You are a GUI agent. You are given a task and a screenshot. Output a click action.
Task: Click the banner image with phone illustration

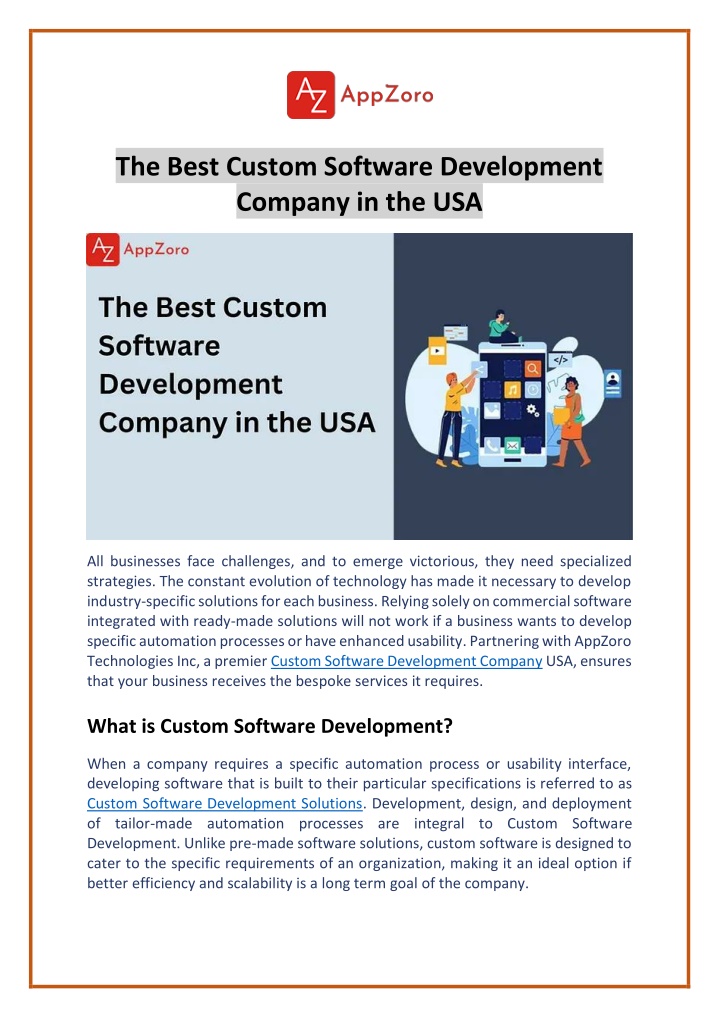click(359, 386)
